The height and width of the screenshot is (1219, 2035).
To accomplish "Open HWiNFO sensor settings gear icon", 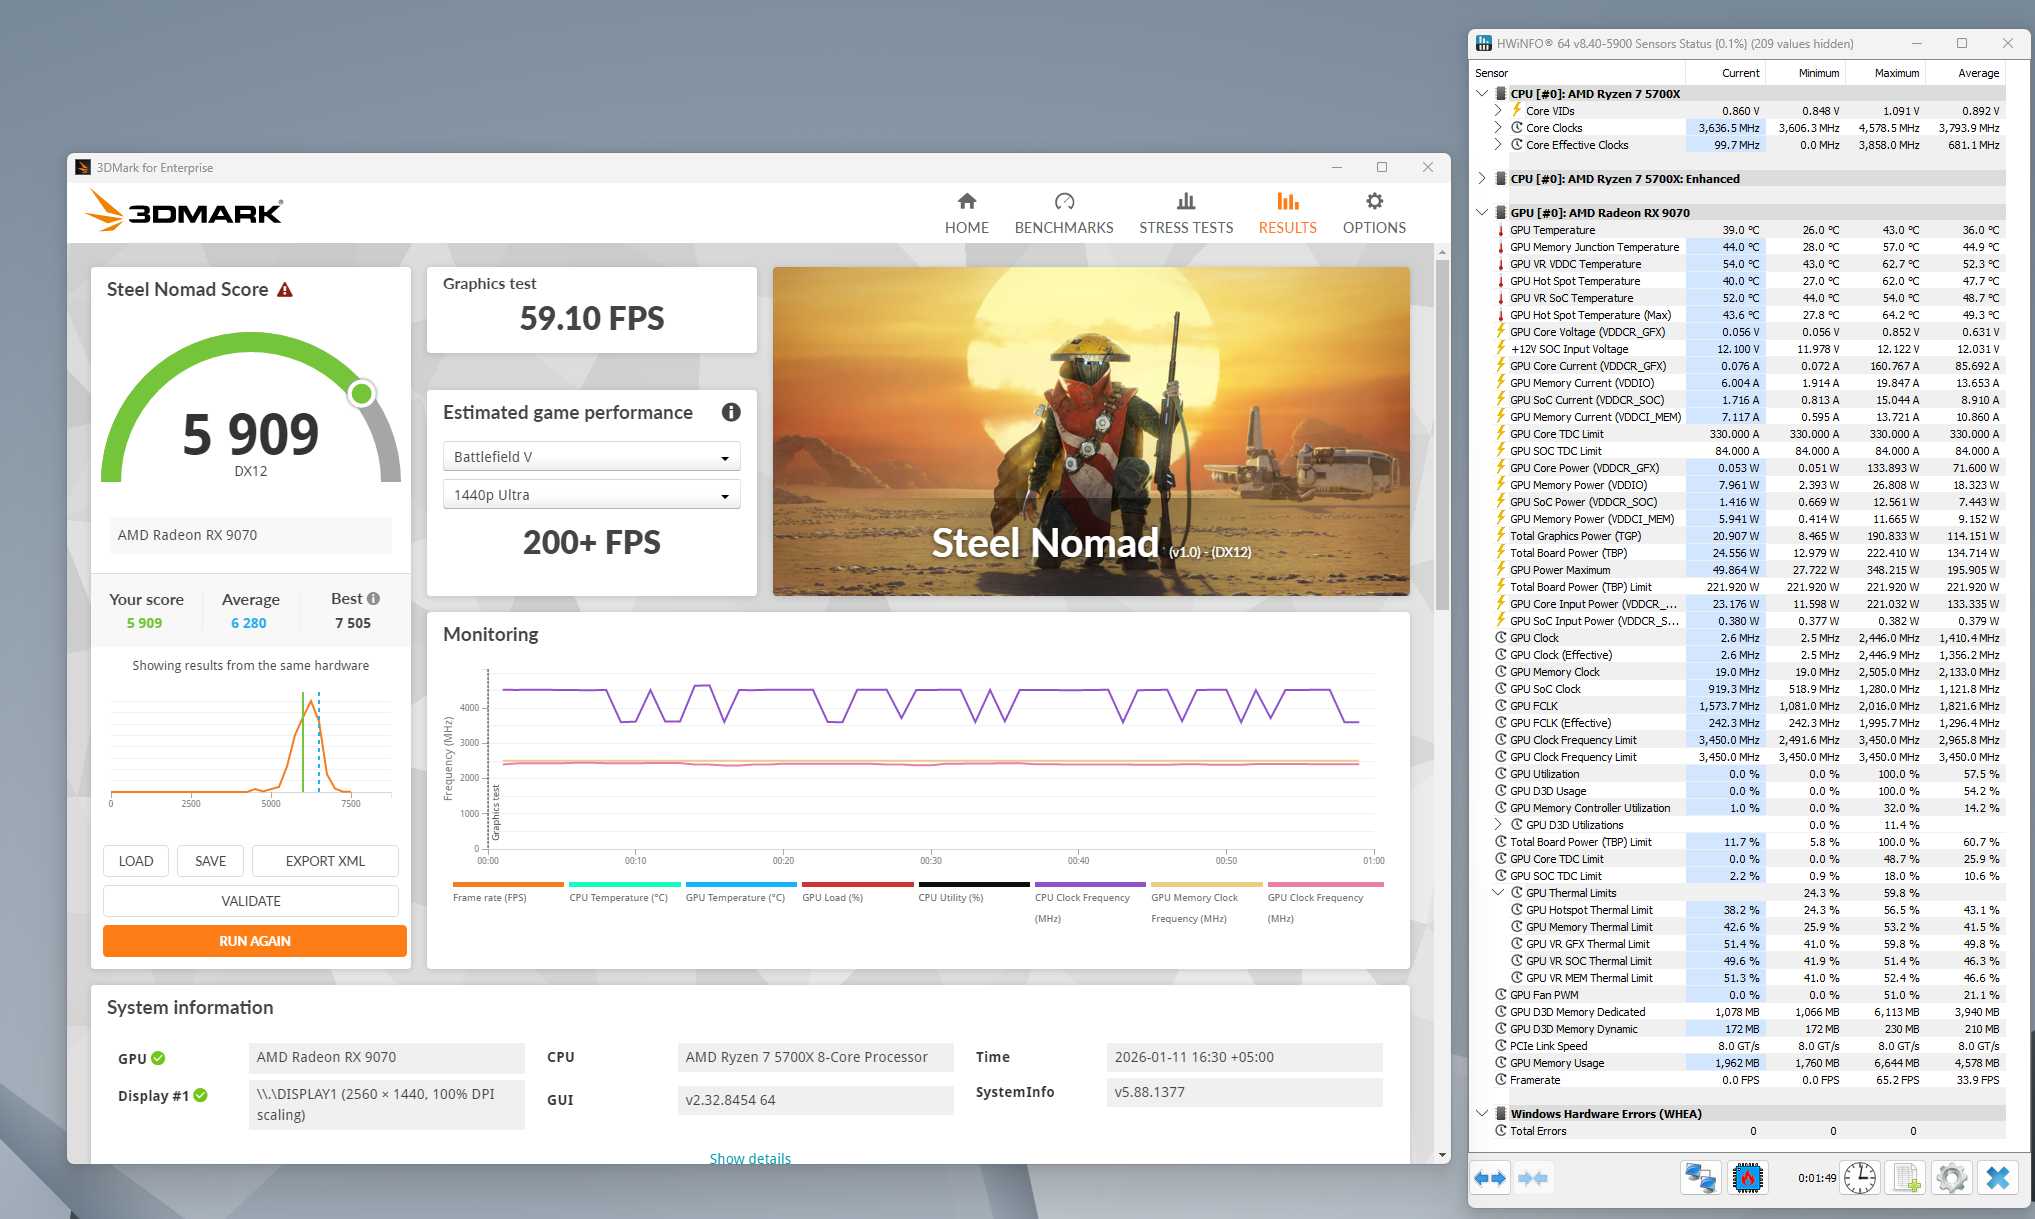I will pyautogui.click(x=1951, y=1178).
